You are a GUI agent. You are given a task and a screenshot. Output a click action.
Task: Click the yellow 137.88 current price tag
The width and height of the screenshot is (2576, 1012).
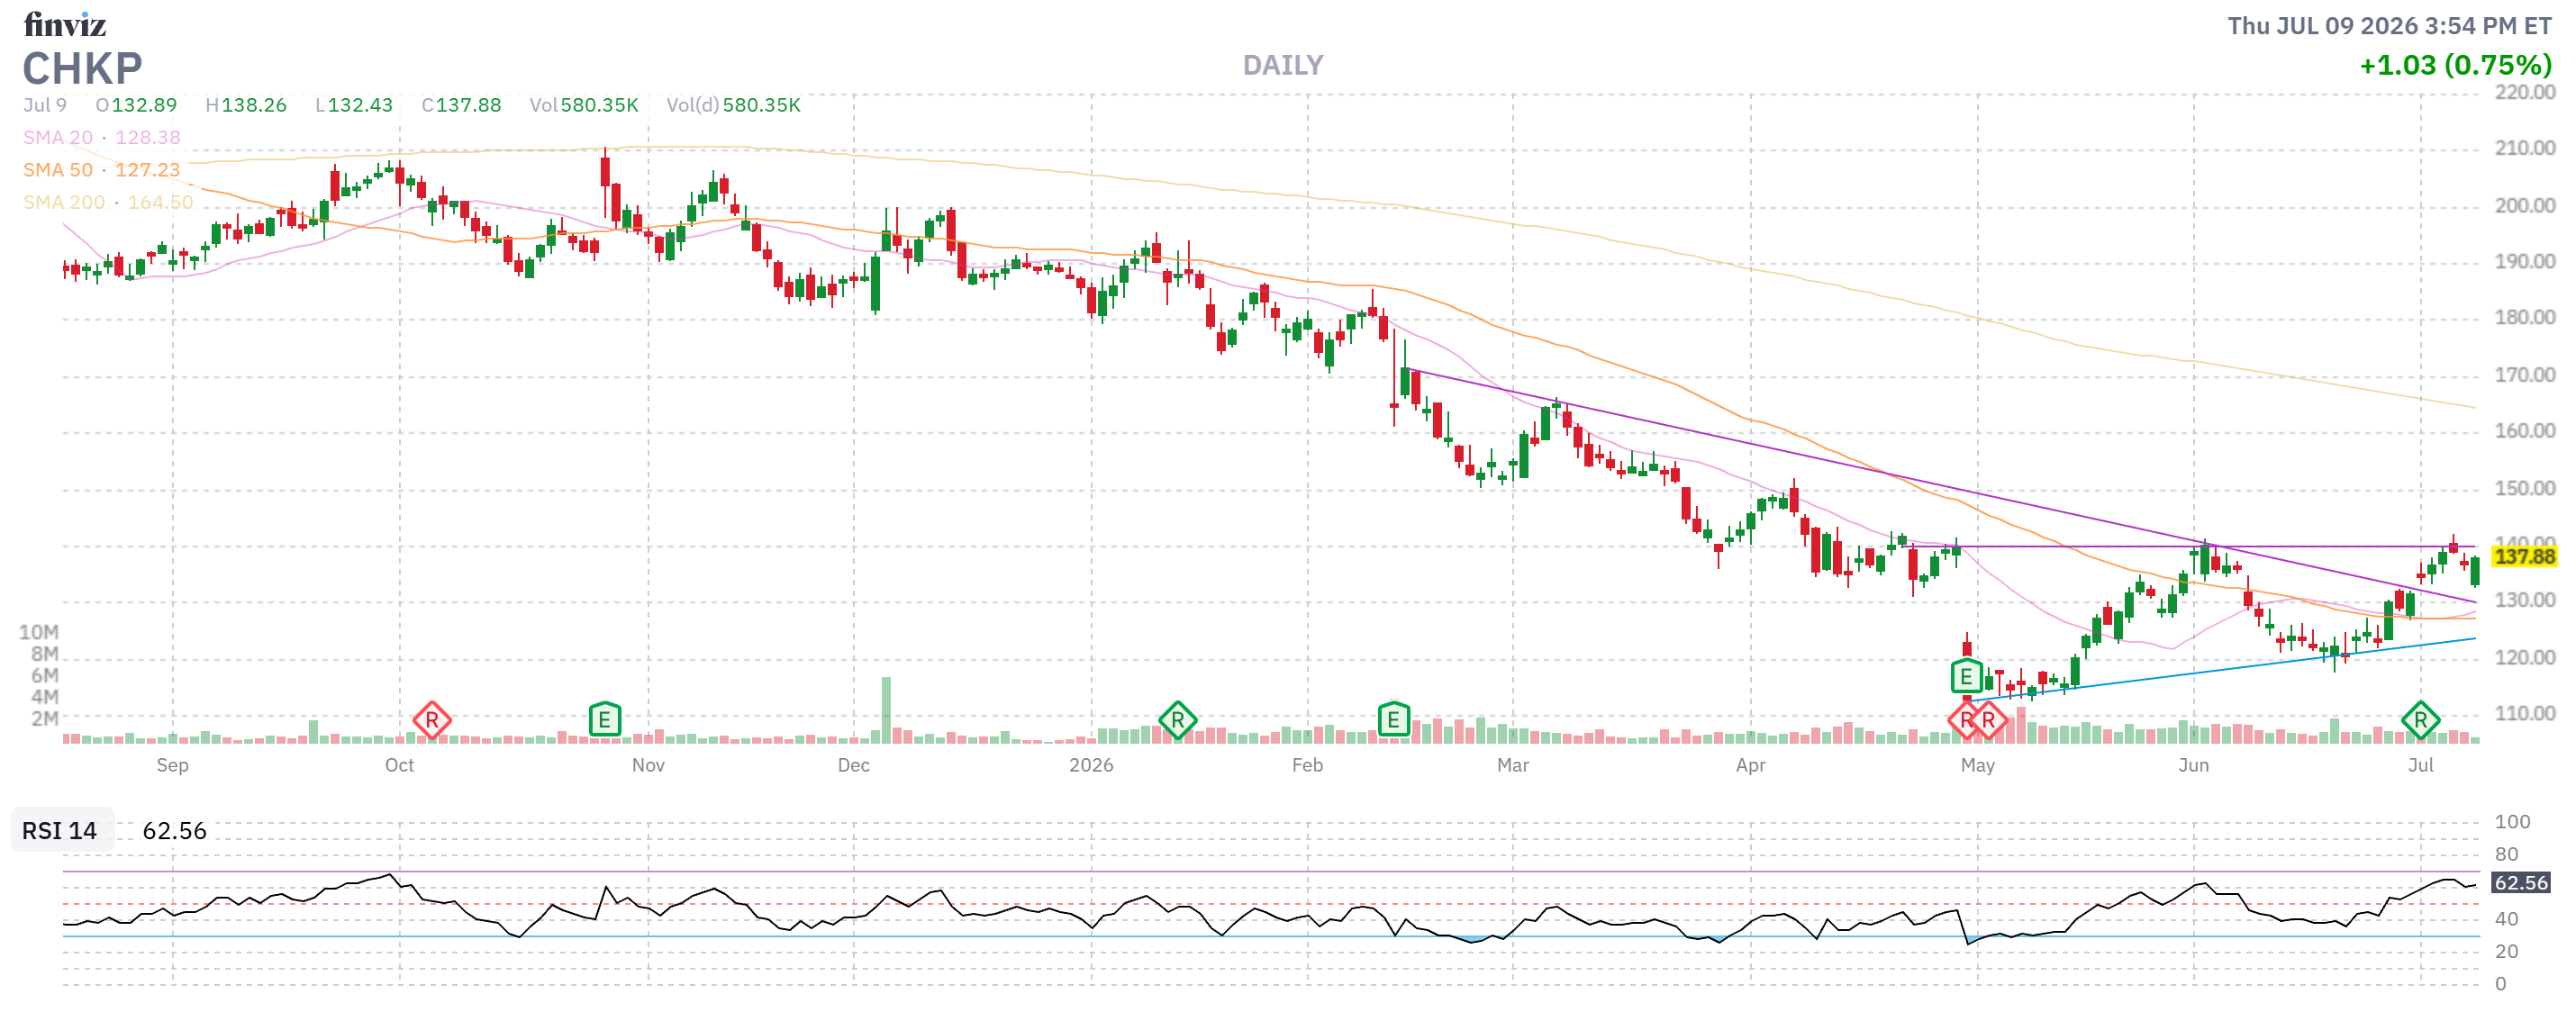pyautogui.click(x=2524, y=556)
